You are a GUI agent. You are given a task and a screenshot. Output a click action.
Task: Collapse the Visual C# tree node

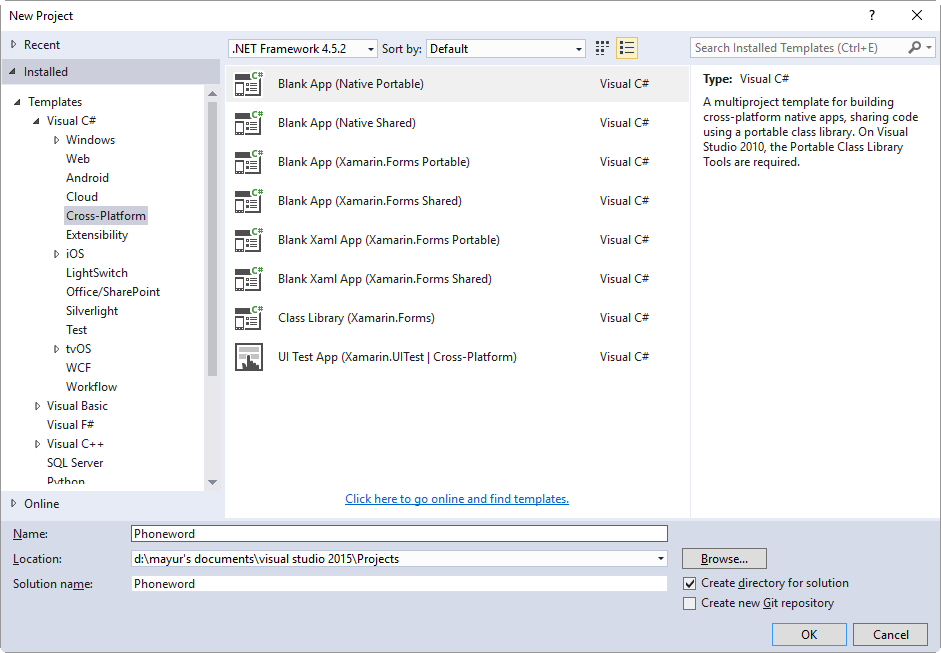(x=37, y=121)
